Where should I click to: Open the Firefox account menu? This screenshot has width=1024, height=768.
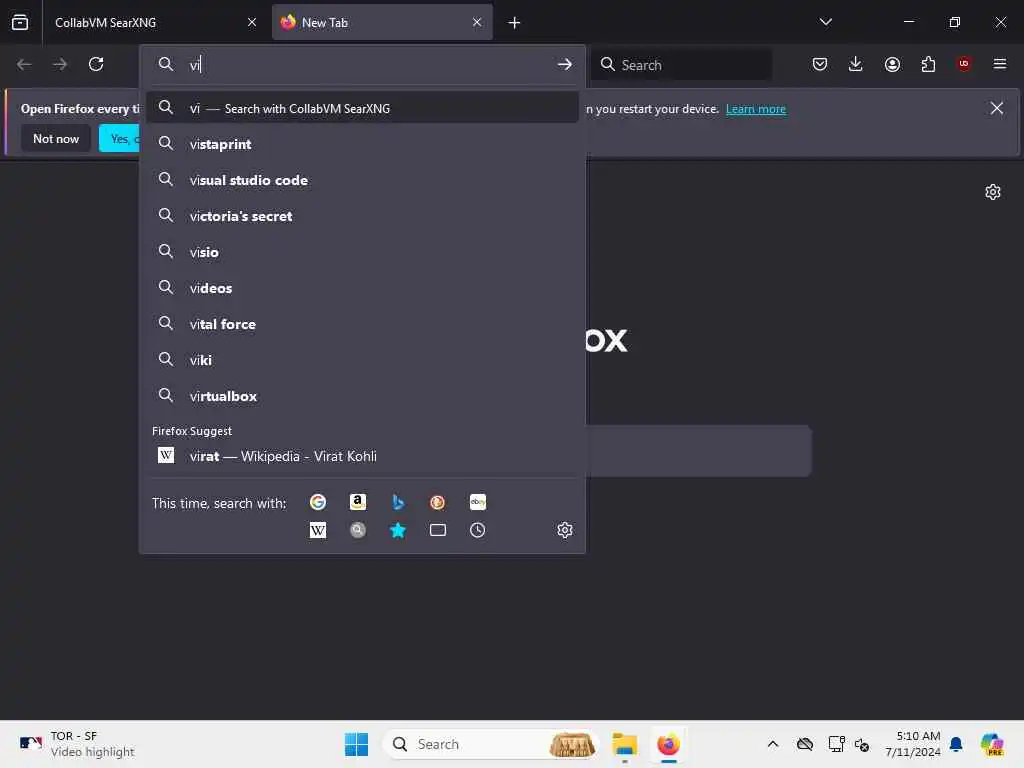(892, 64)
